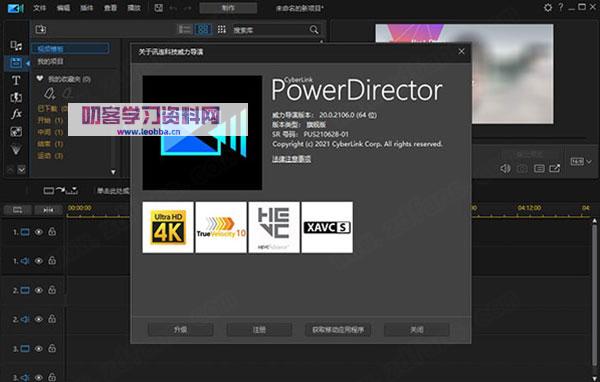Toggle lock on audio track 1
This screenshot has height=382, width=600.
(52, 260)
